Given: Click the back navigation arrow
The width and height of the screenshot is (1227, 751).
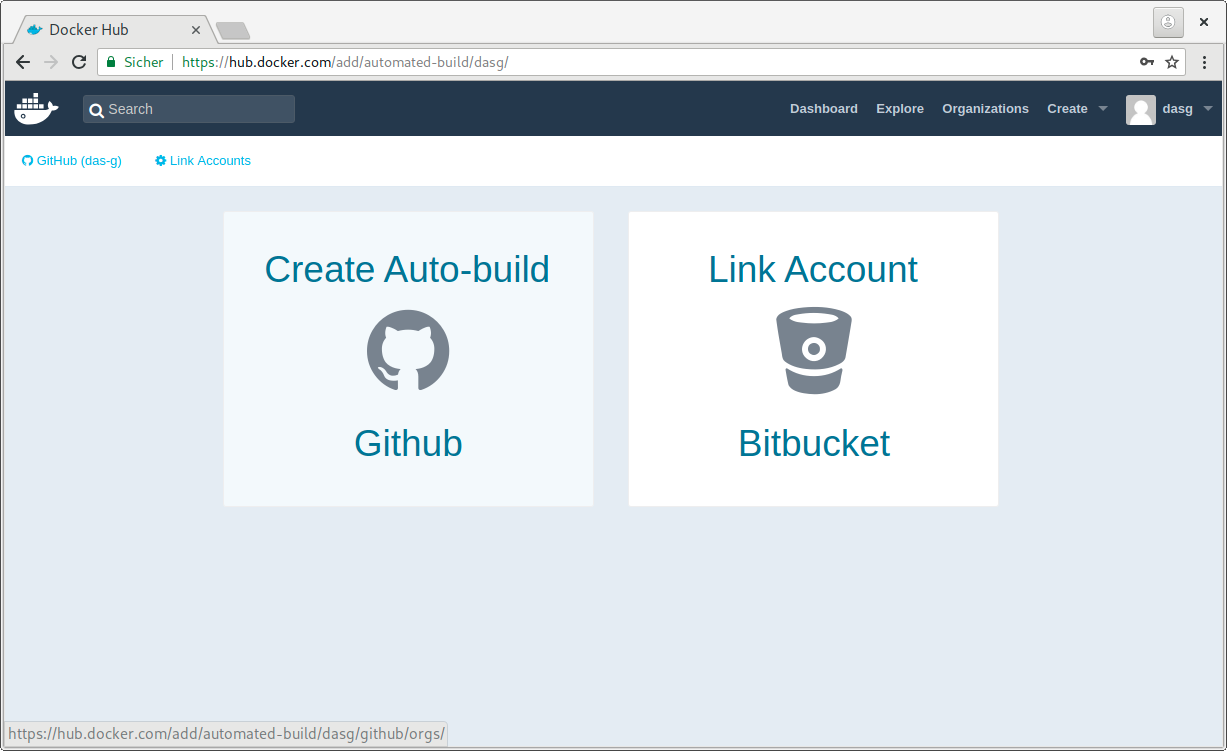Looking at the screenshot, I should tap(23, 61).
